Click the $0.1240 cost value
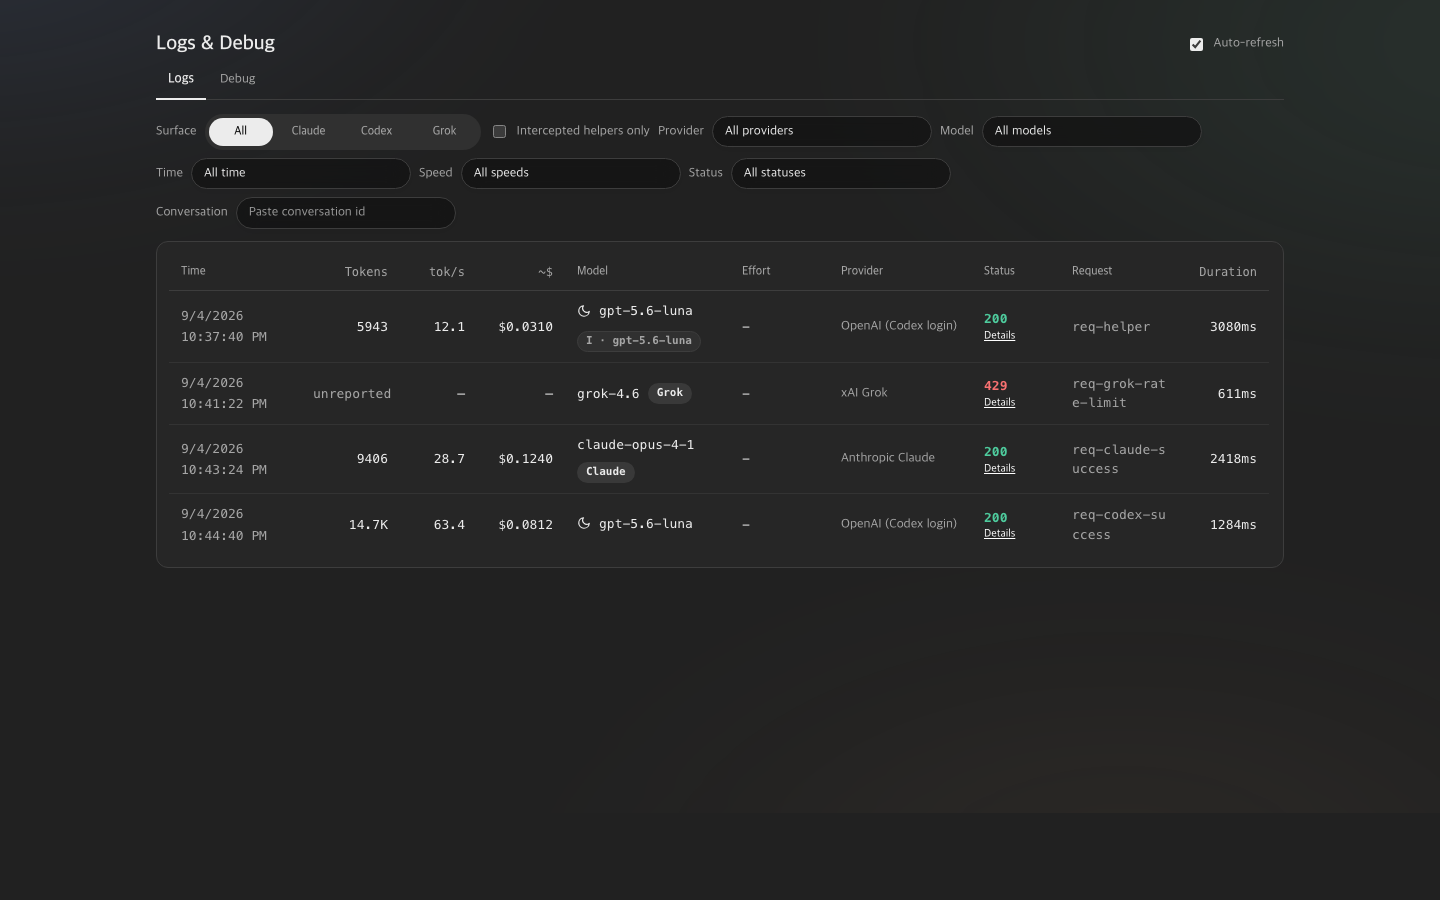The width and height of the screenshot is (1440, 900). pyautogui.click(x=526, y=459)
